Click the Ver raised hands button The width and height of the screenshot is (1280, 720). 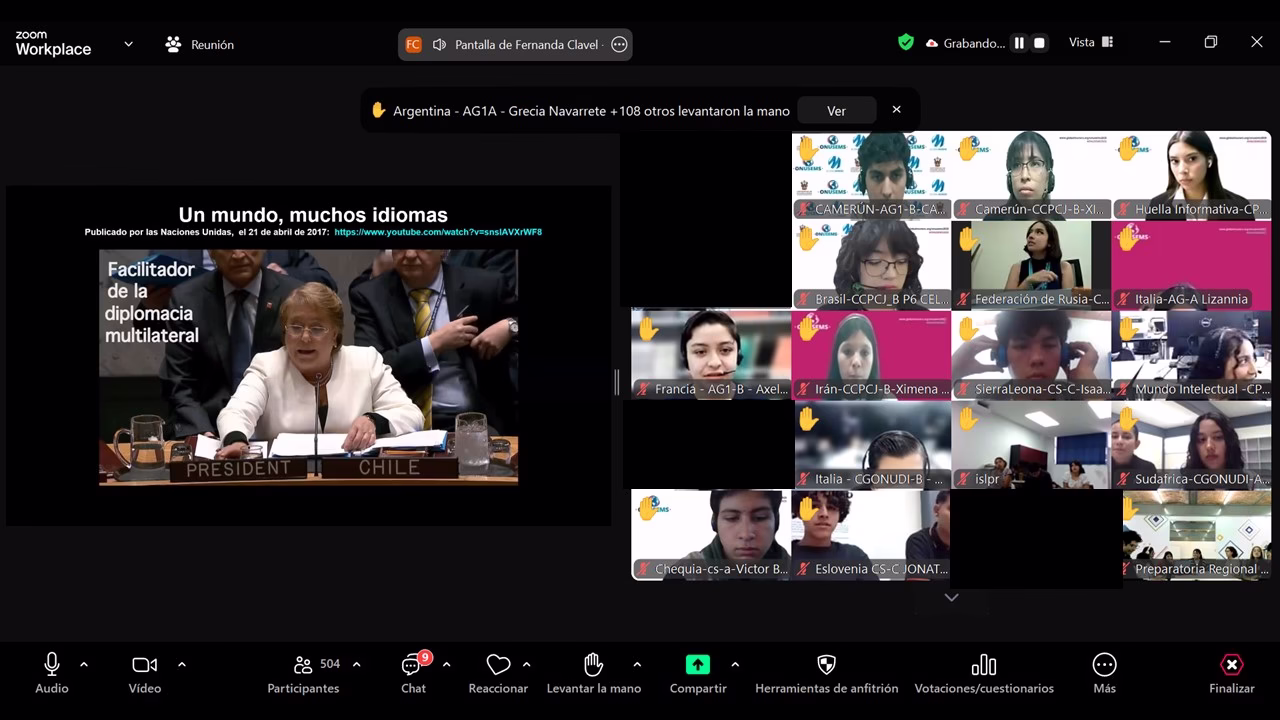836,111
